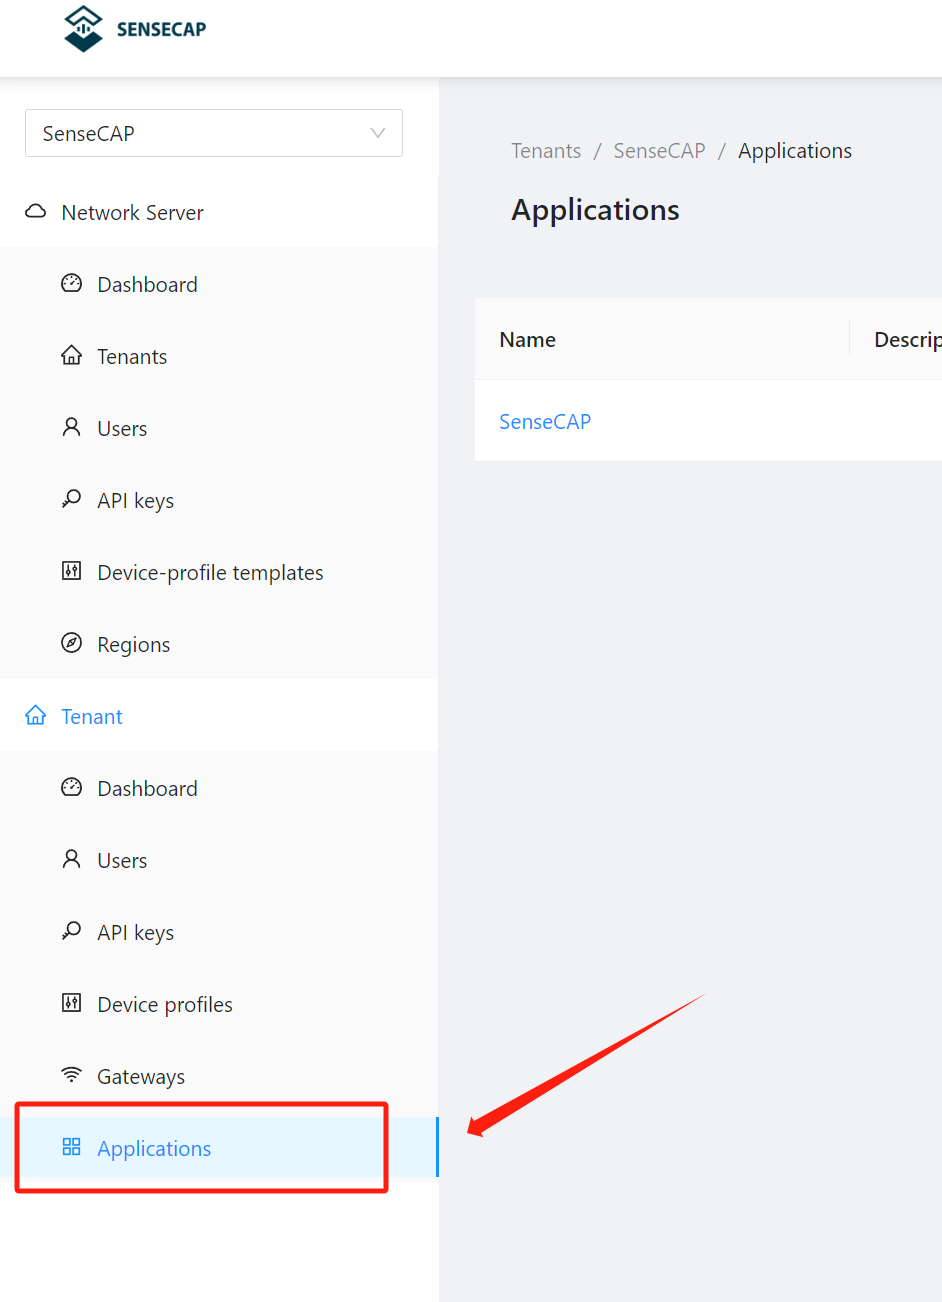
Task: Click Applications breadcrumb item
Action: 795,151
